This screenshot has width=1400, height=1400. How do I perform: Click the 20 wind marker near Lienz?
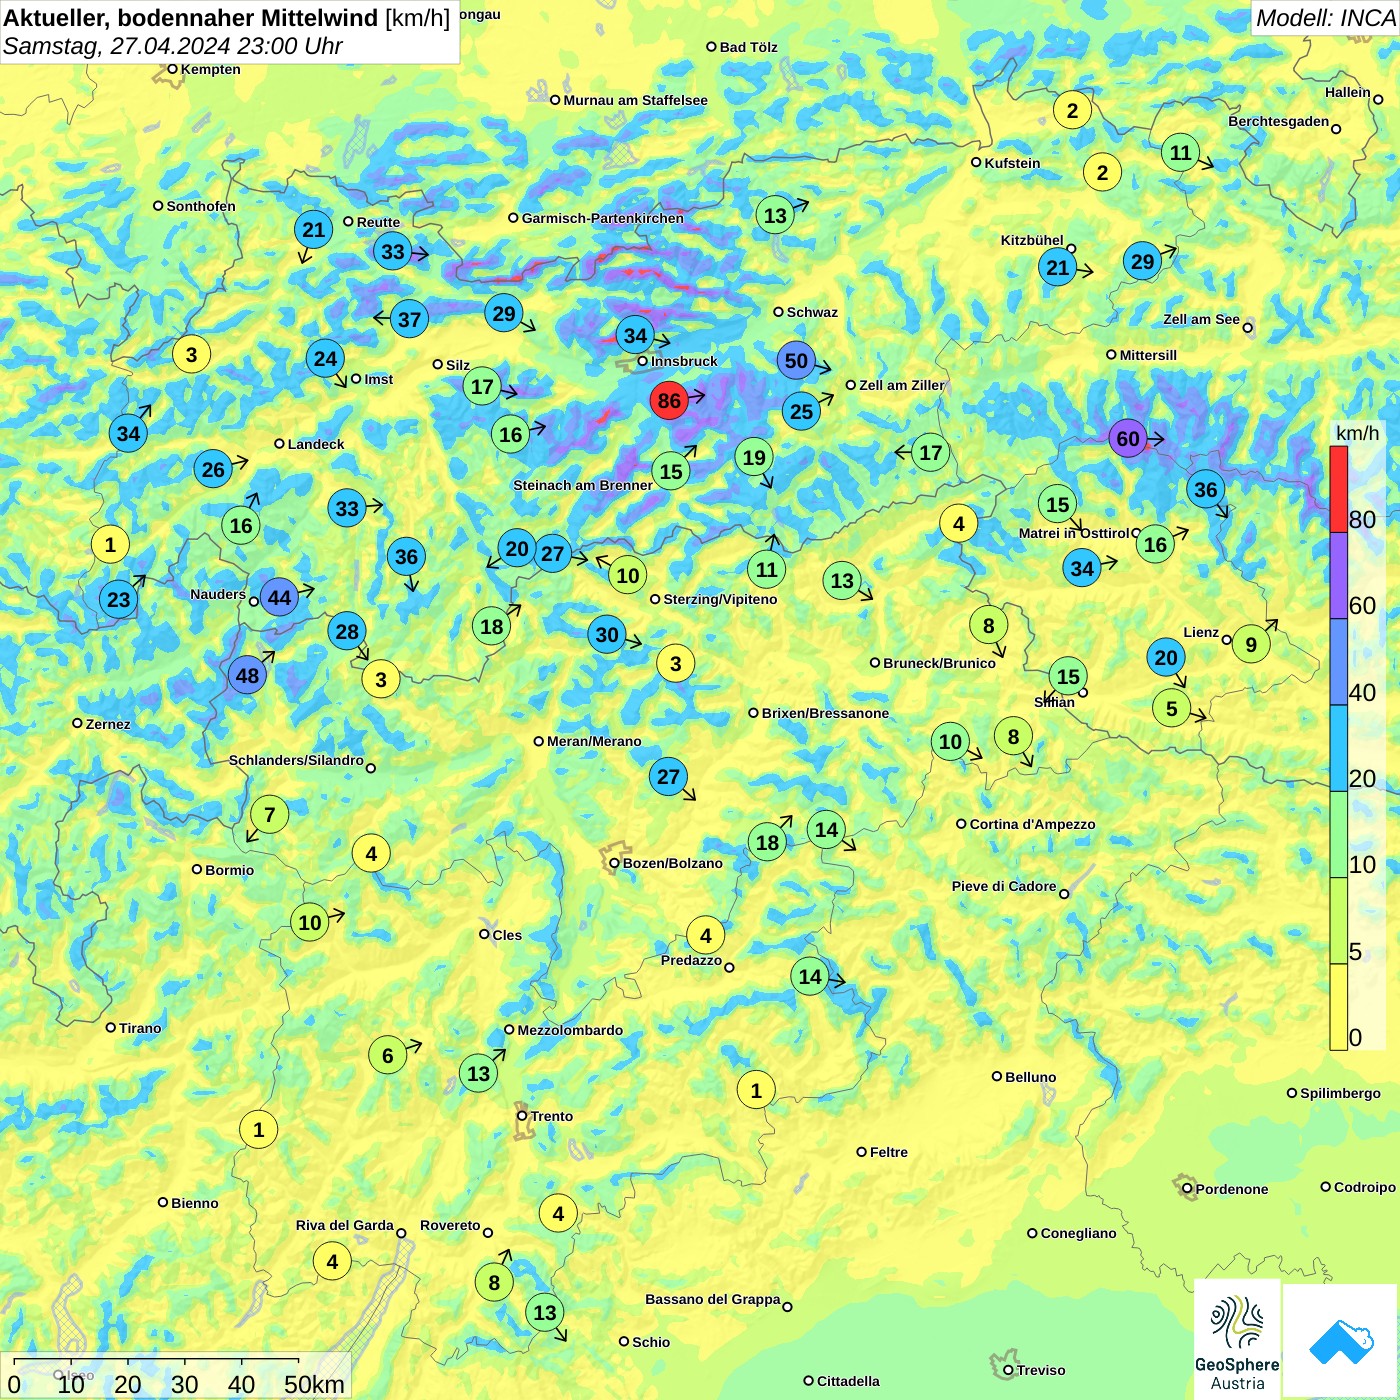(x=1166, y=657)
